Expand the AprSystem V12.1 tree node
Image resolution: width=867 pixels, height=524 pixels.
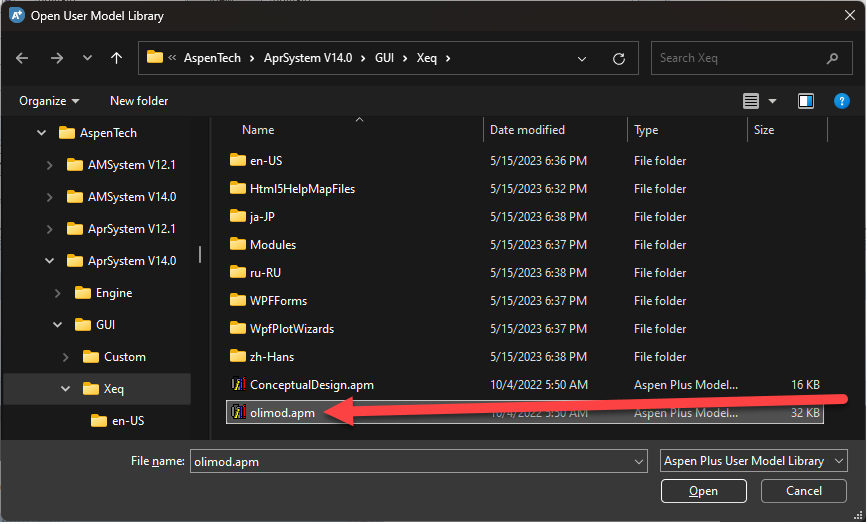49,229
